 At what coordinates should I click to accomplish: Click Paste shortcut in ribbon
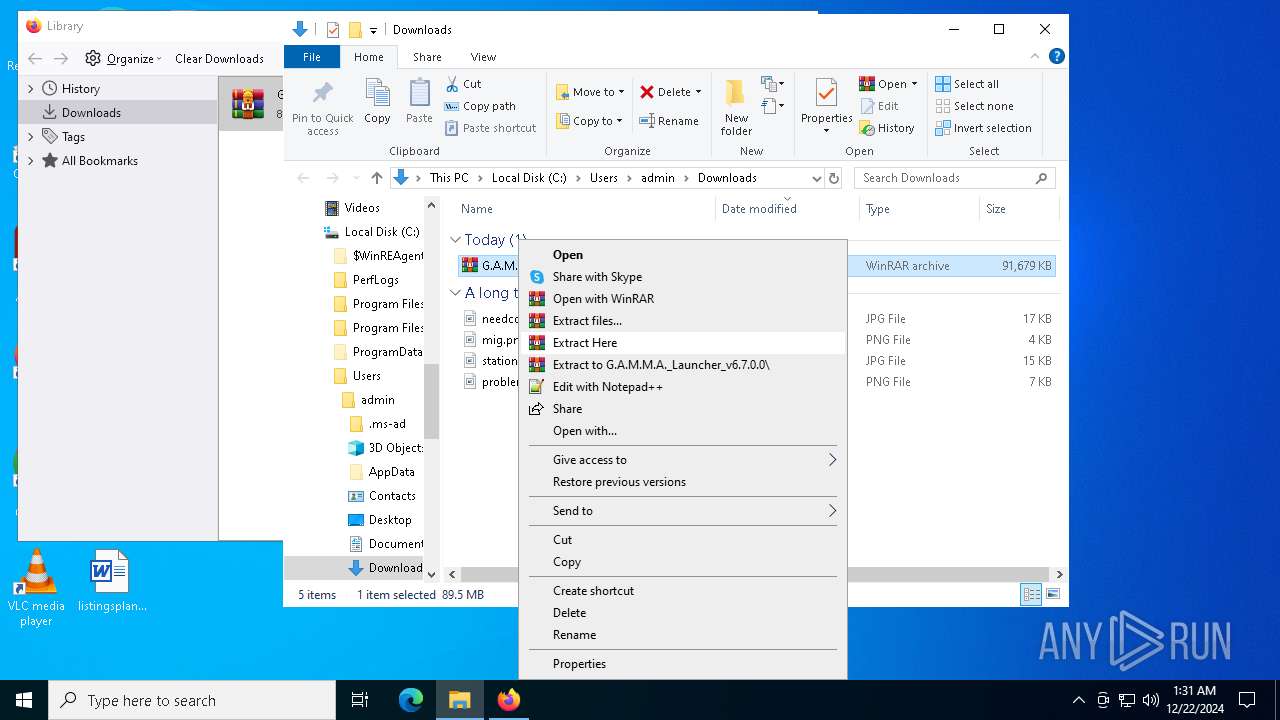tap(491, 128)
